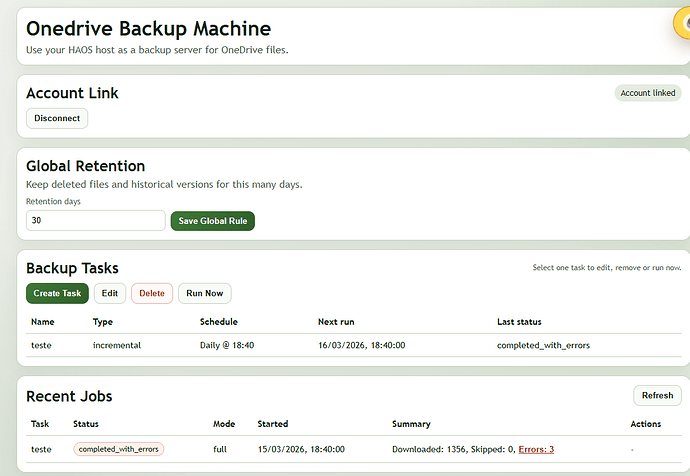Image resolution: width=690 pixels, height=476 pixels.
Task: Click the Edit task button
Action: (110, 293)
